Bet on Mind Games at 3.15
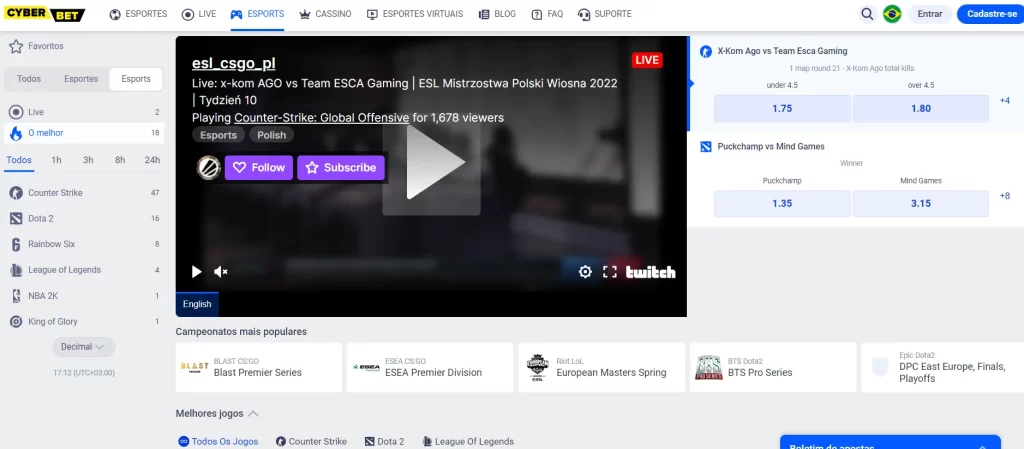Viewport: 1024px width, 449px height. tap(921, 204)
